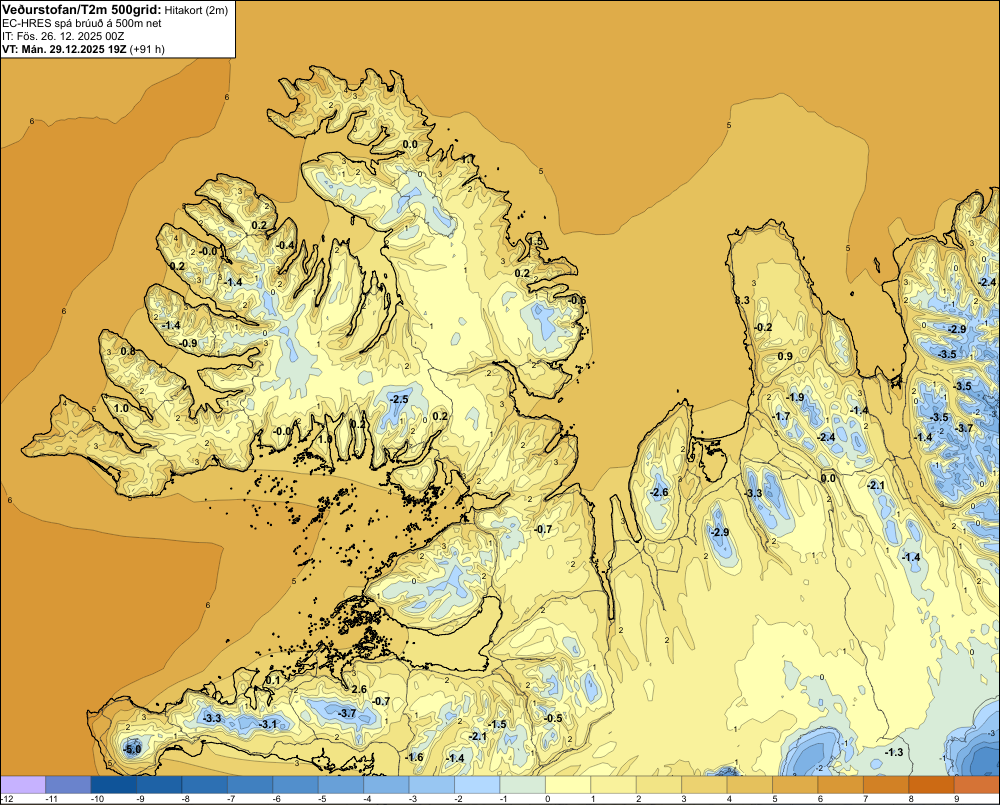
Task: Choose the legend swatch between 2 and 3
Action: click(x=659, y=784)
